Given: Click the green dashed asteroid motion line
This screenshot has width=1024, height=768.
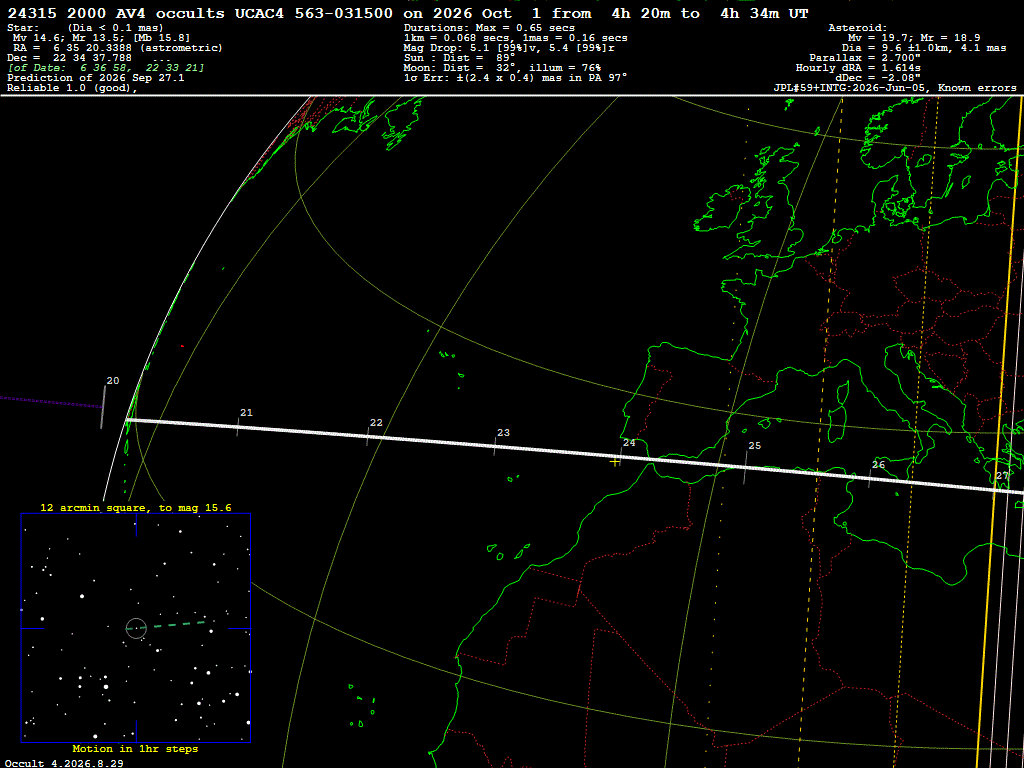Looking at the screenshot, I should click(x=174, y=625).
